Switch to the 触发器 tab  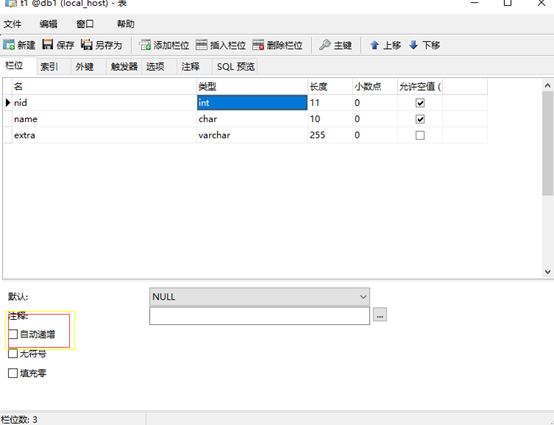[x=124, y=66]
